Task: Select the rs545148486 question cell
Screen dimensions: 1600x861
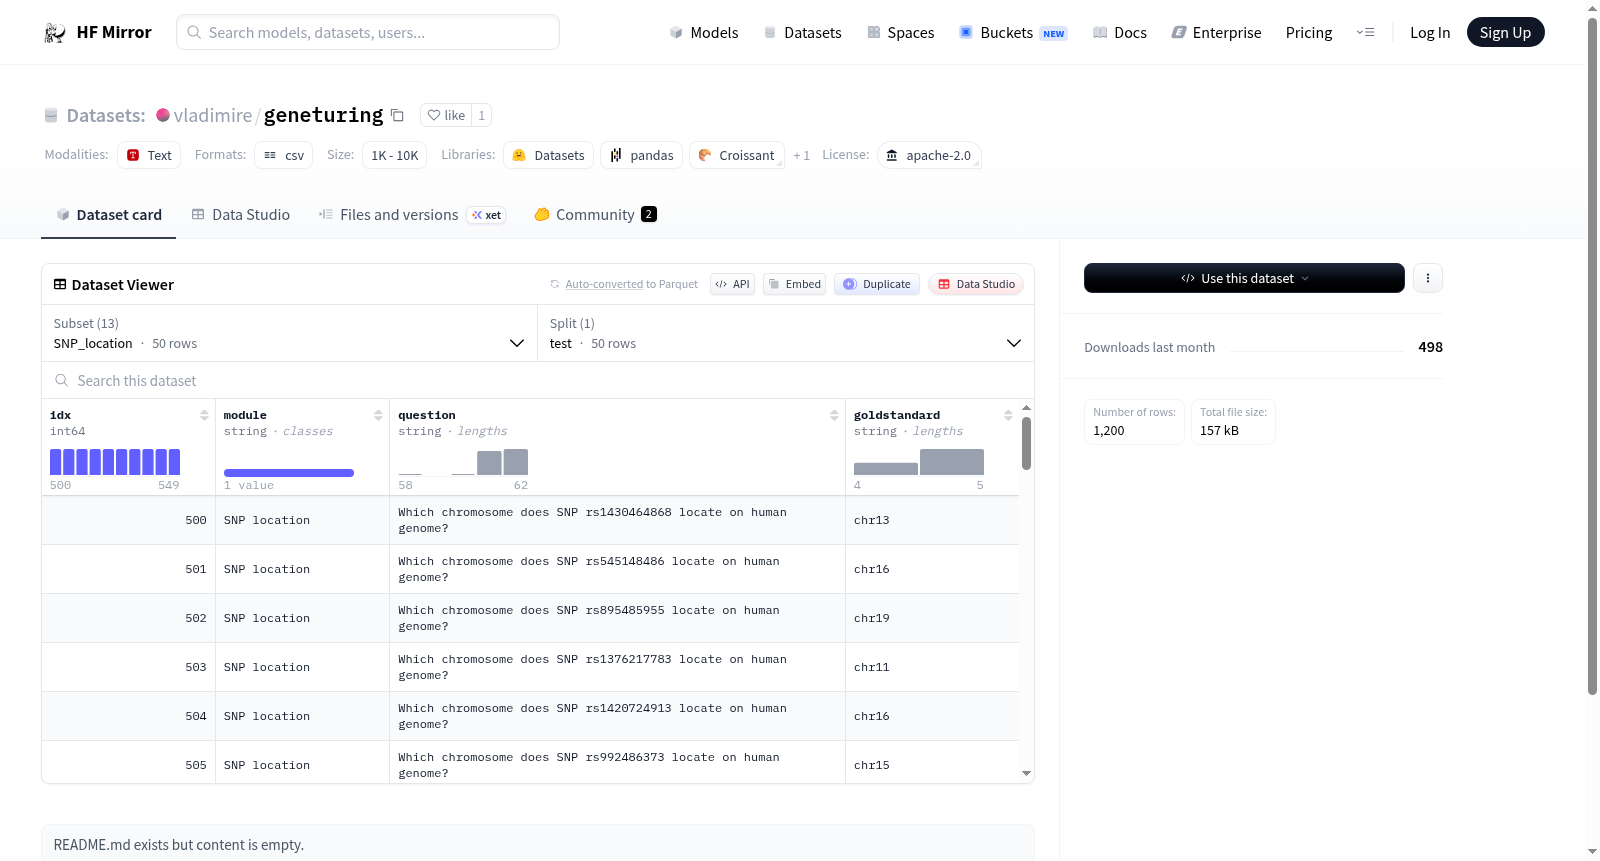Action: [x=617, y=569]
